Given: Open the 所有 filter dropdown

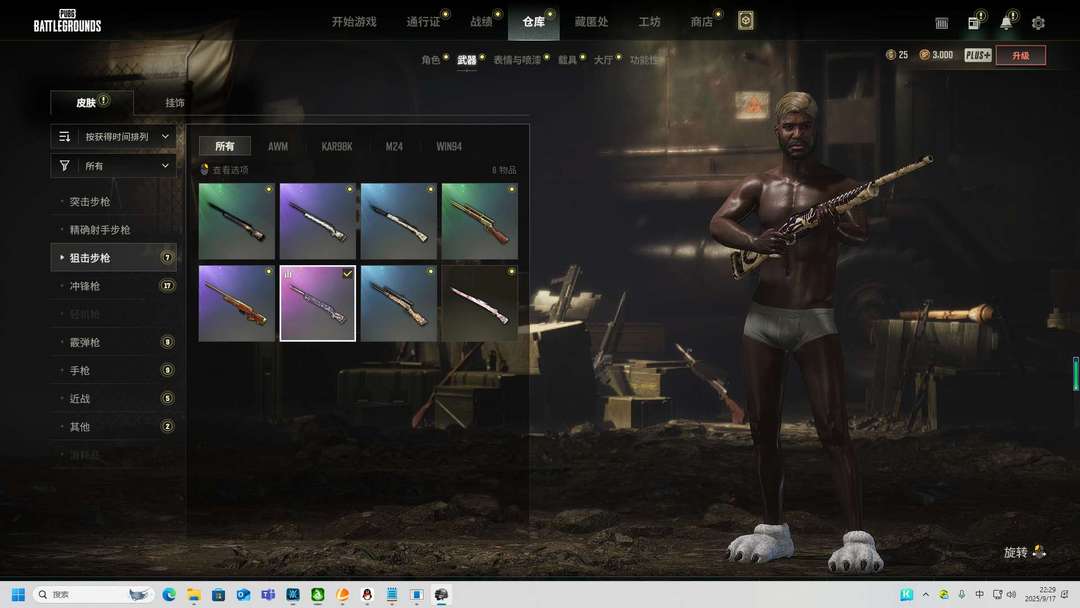Looking at the screenshot, I should pyautogui.click(x=114, y=165).
